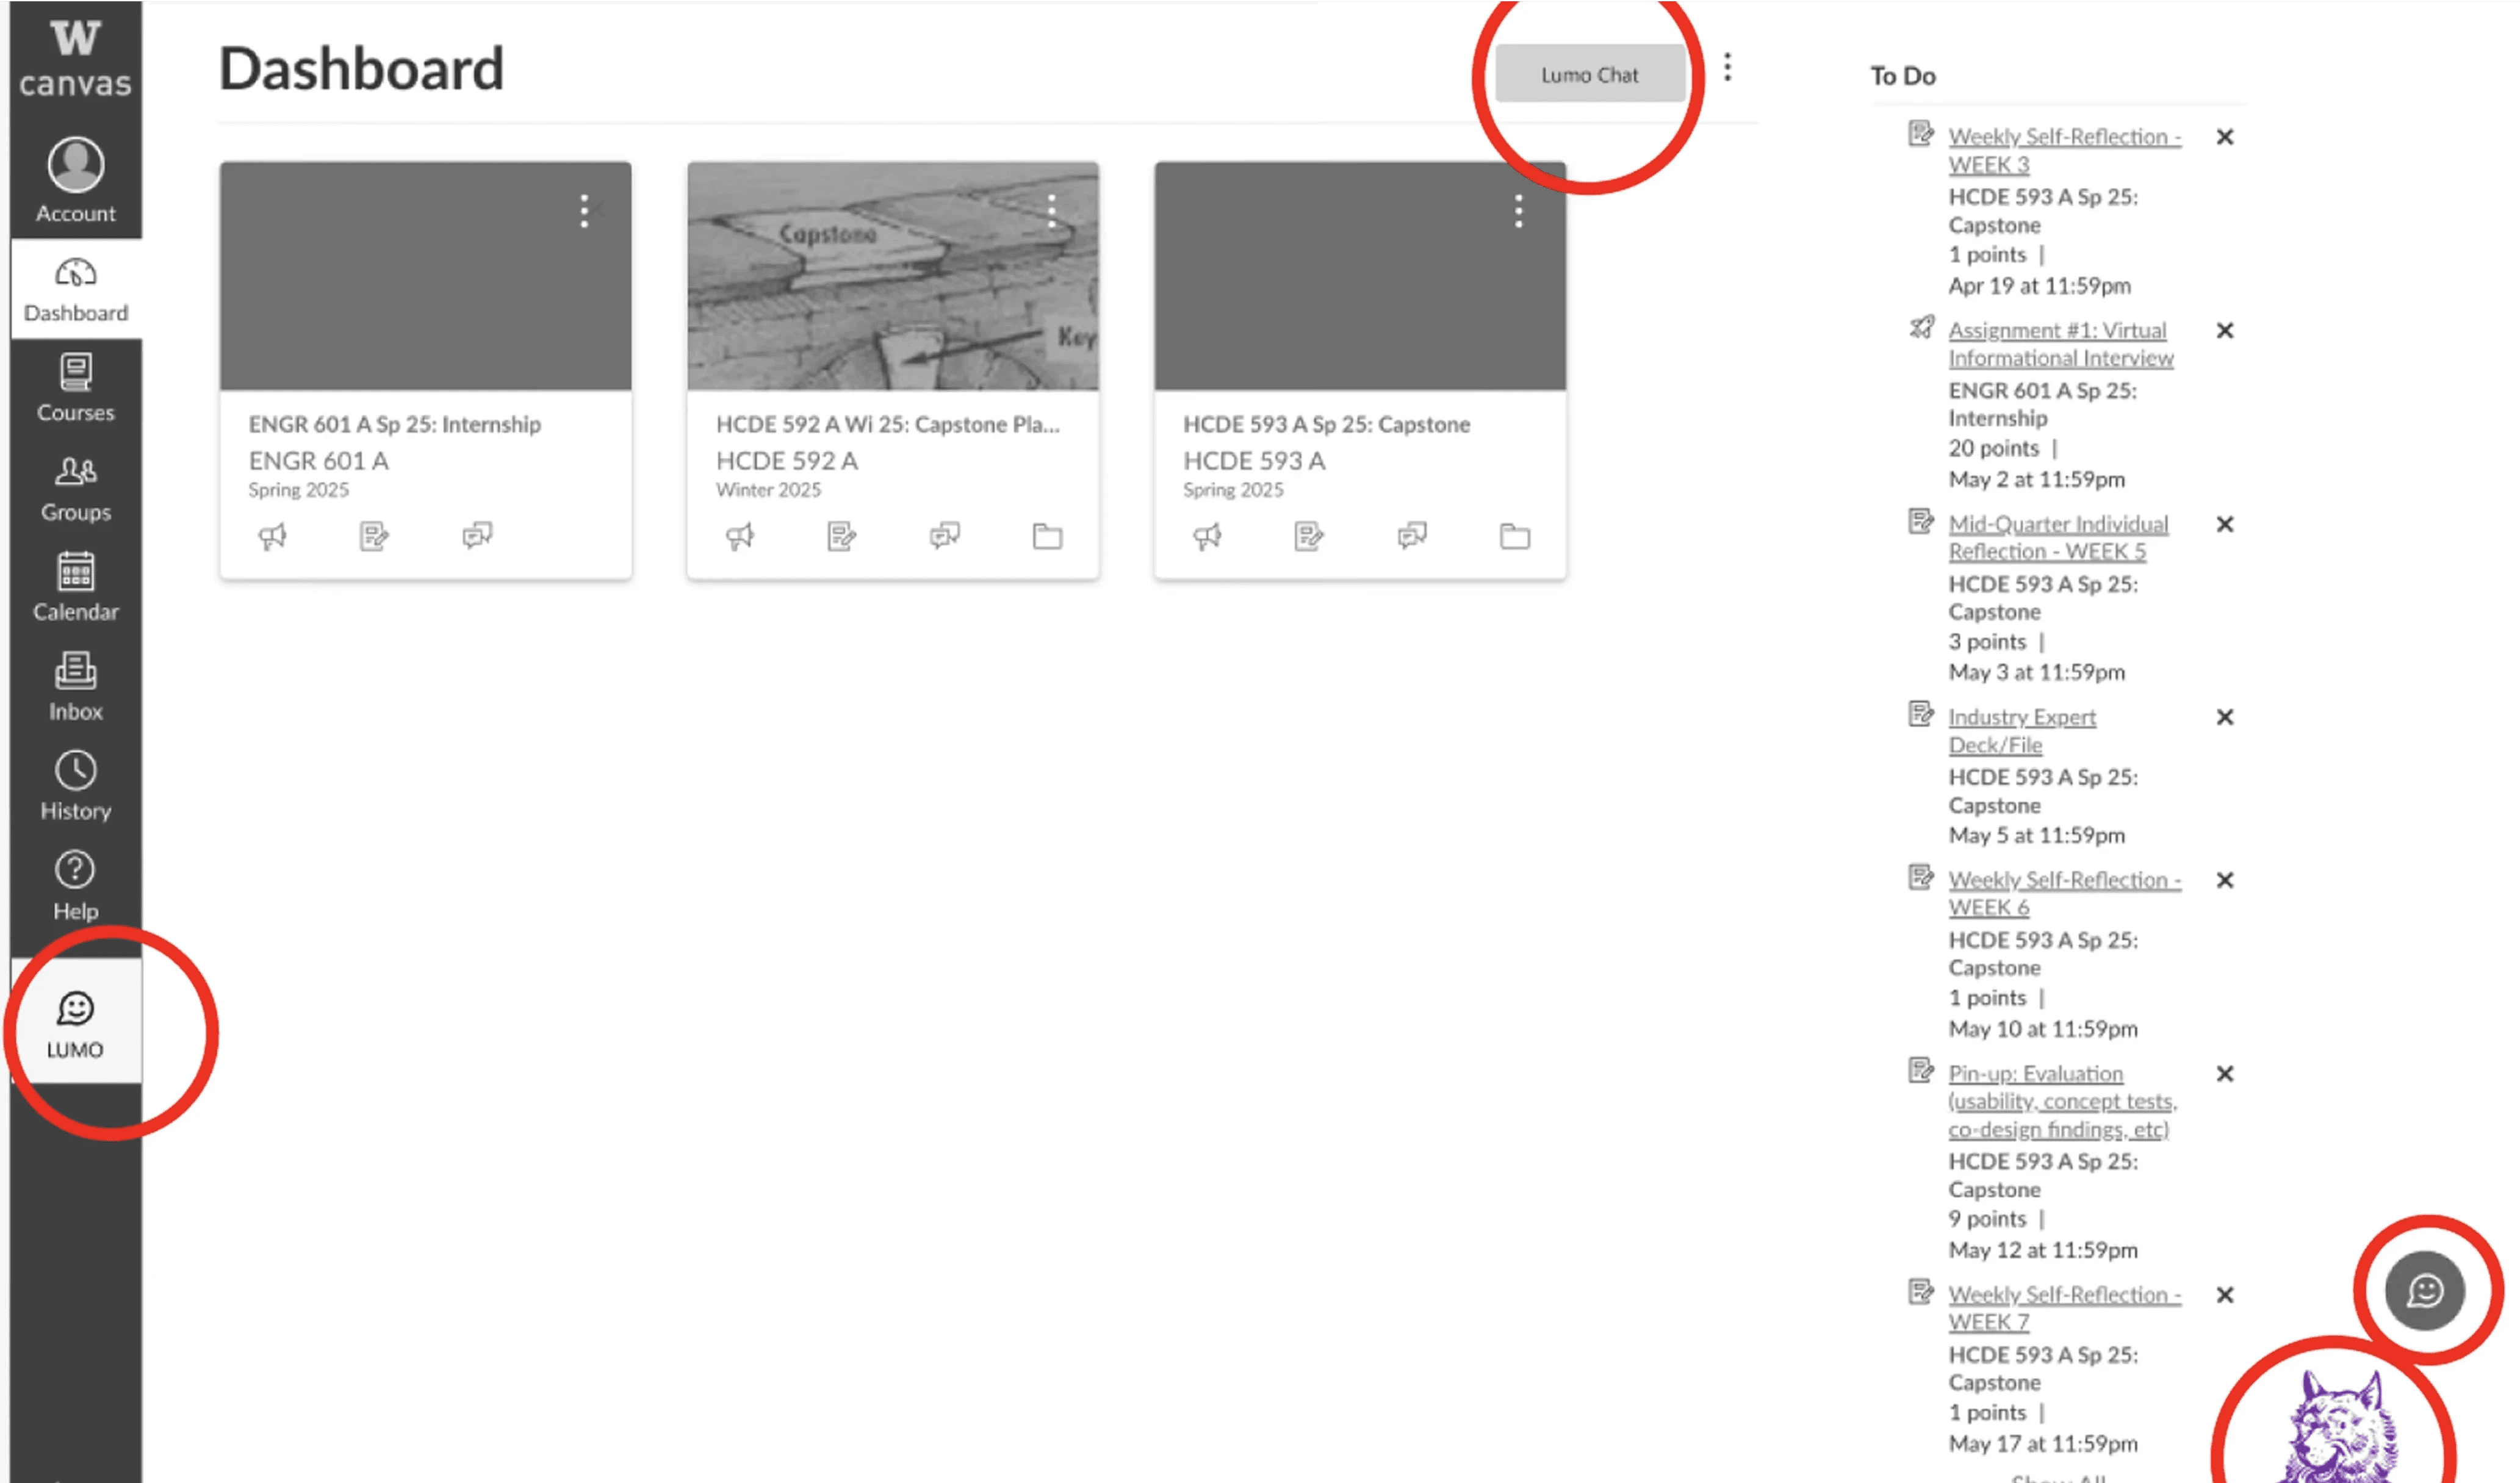Open assignments for HCDE 592 A card
This screenshot has width=2520, height=1483.
coord(841,536)
